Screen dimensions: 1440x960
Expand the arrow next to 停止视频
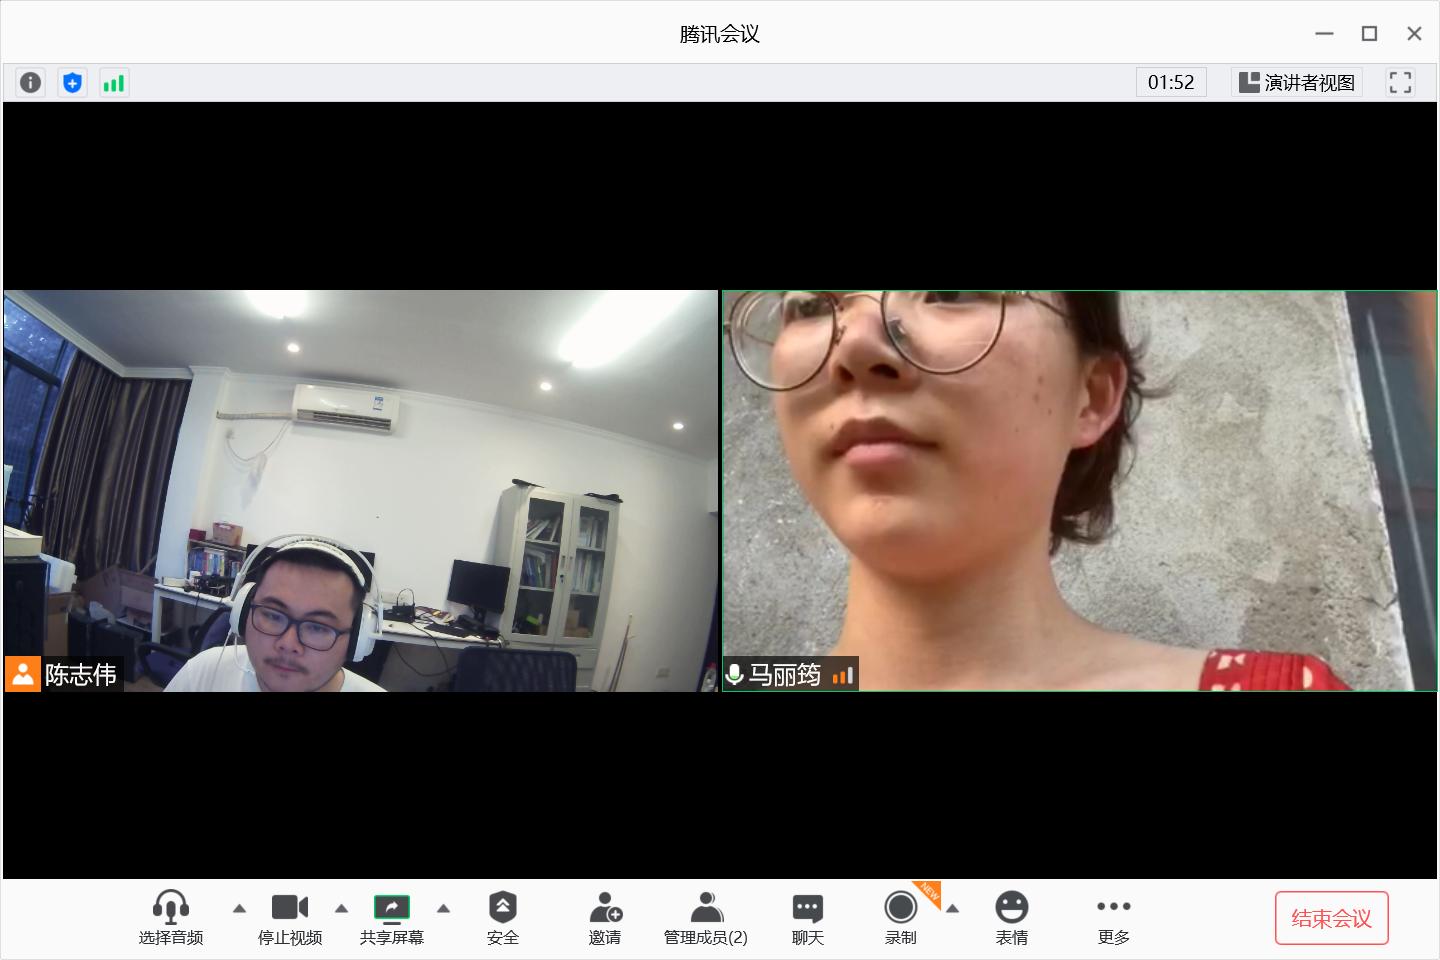(341, 909)
